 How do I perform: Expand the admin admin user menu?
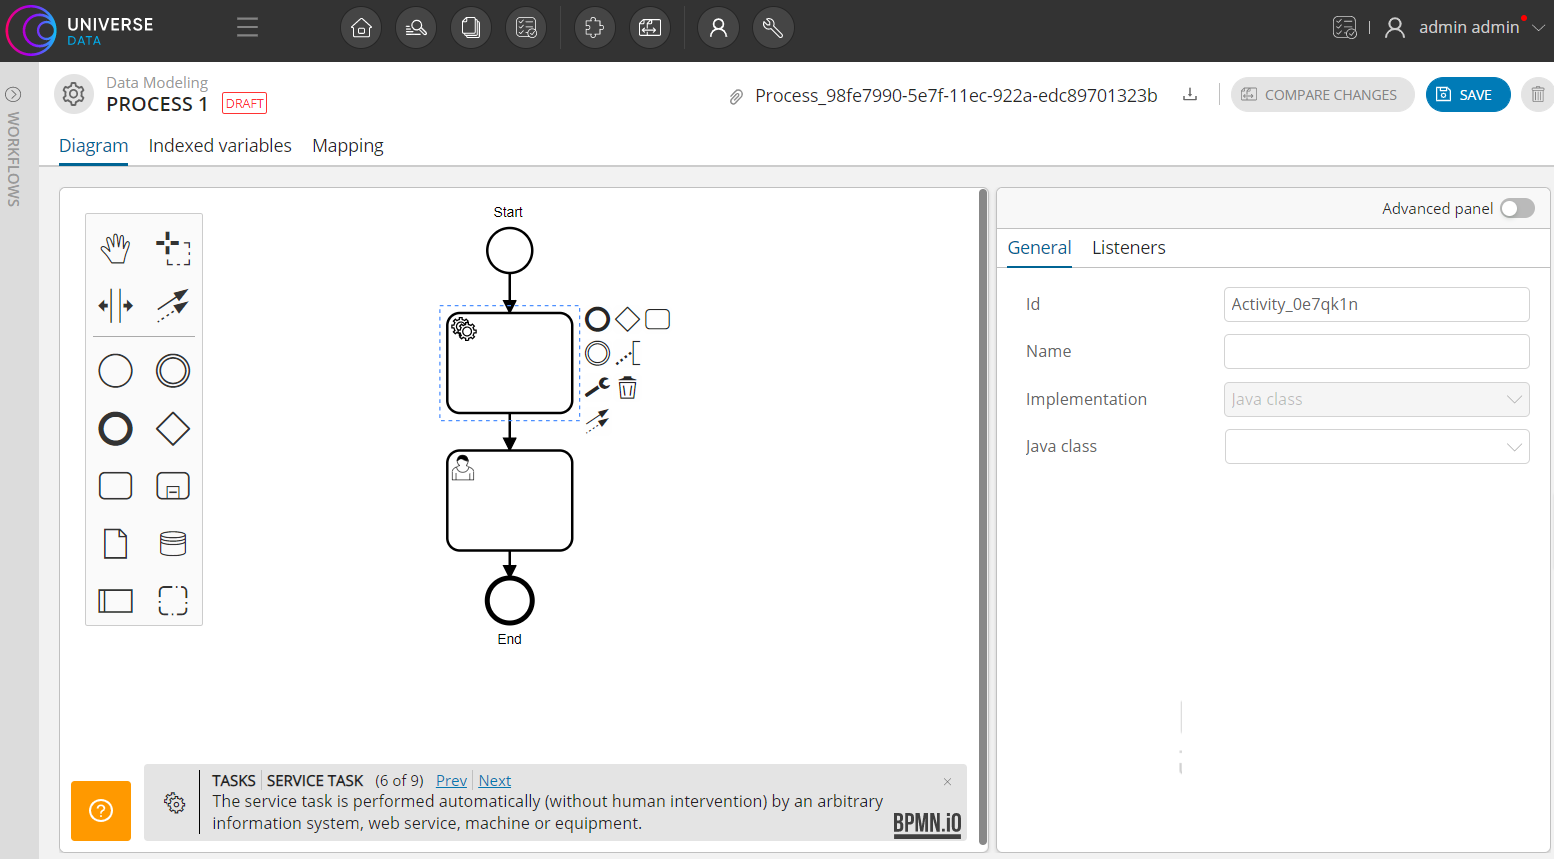click(1466, 27)
